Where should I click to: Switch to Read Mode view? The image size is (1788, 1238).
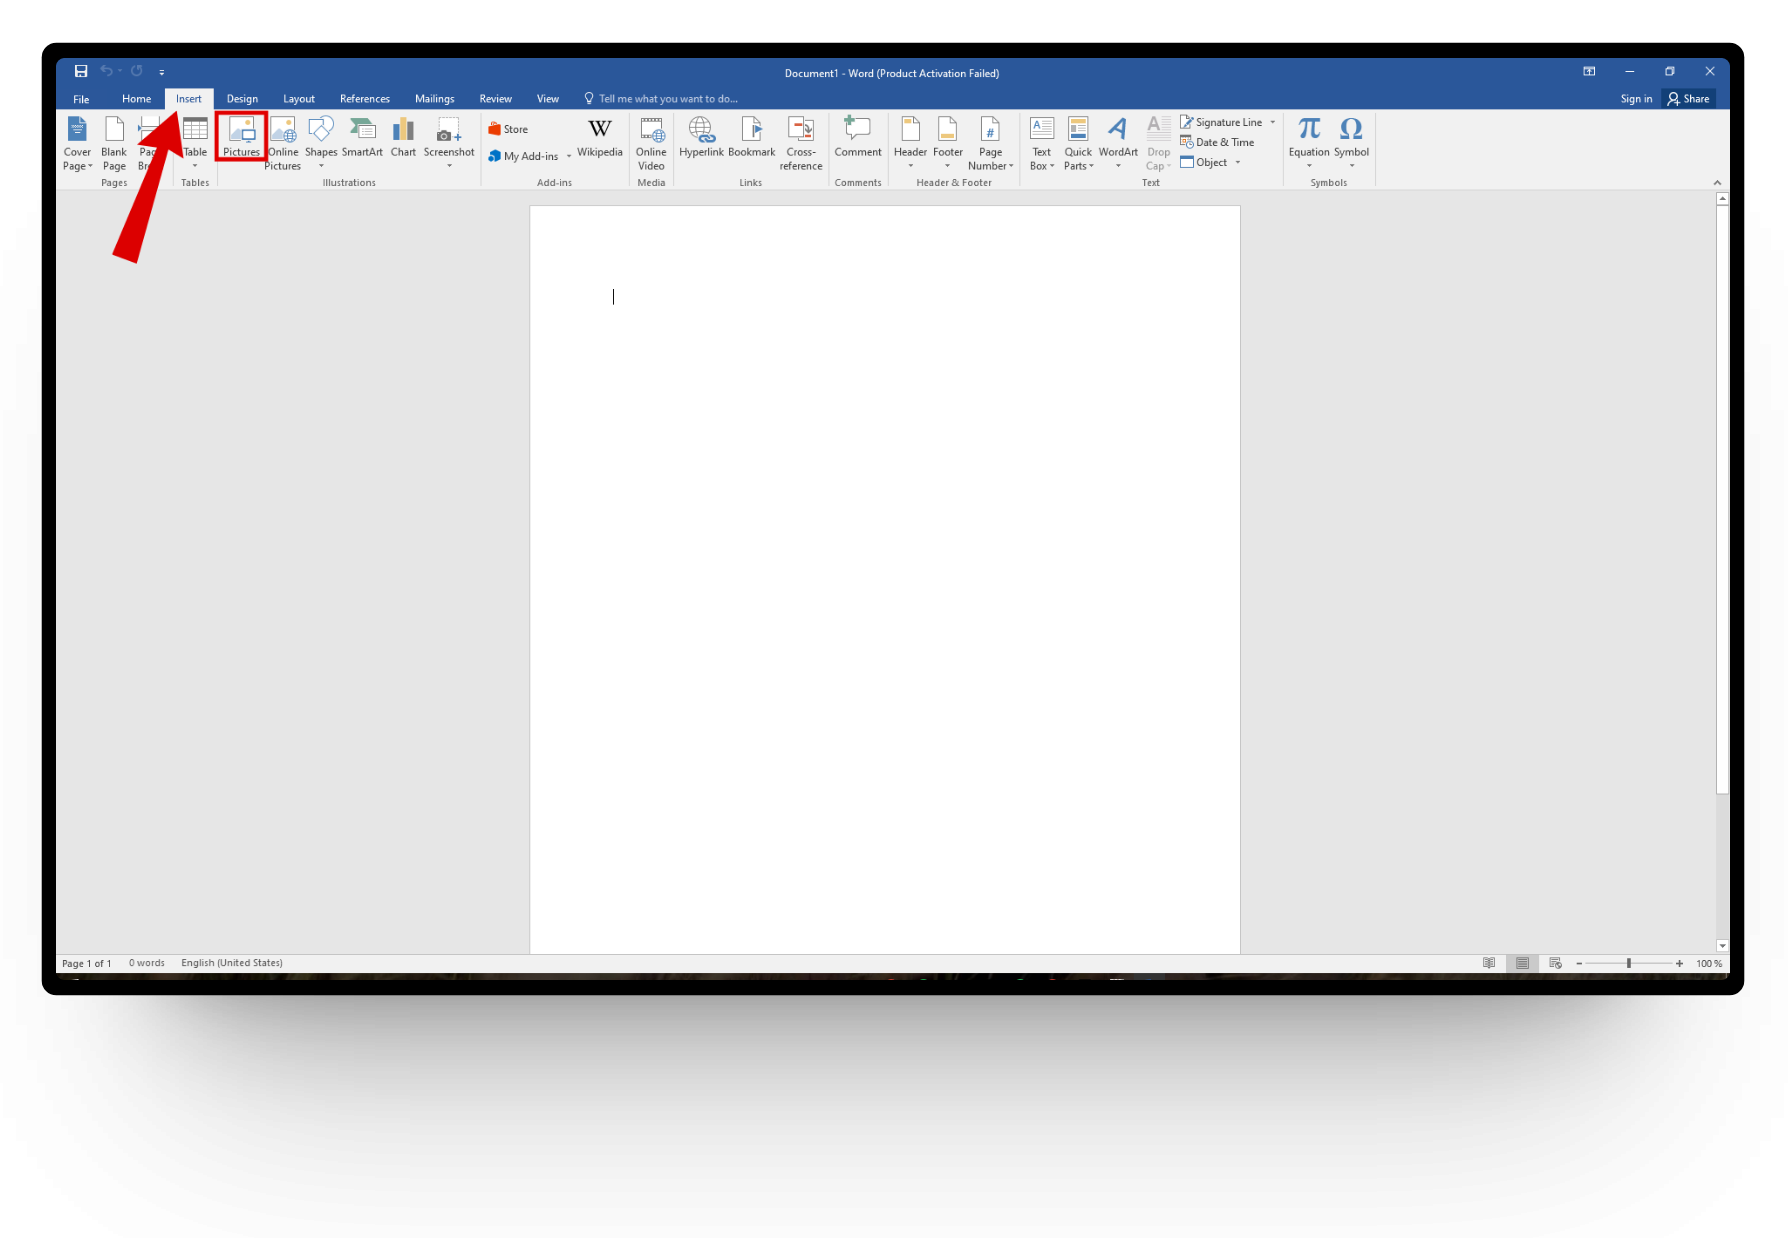[1489, 963]
